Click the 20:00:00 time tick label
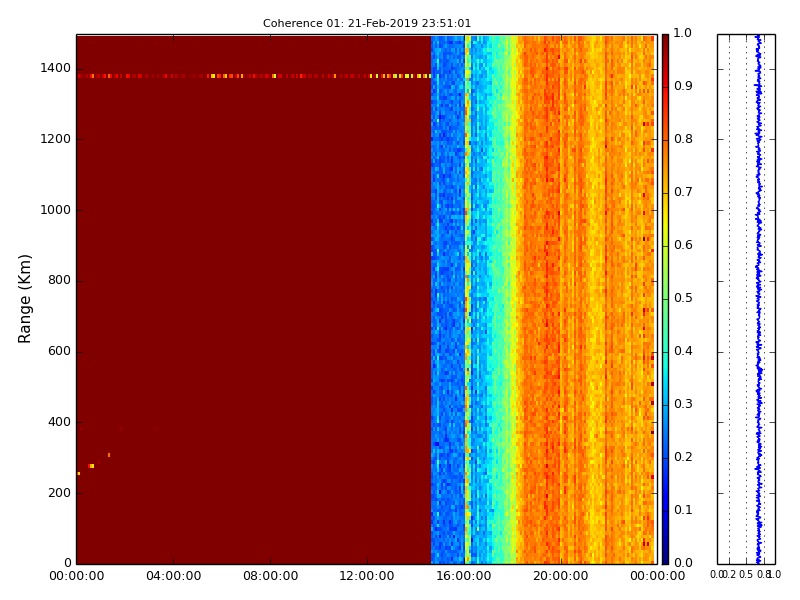Viewport: 800px width, 600px height. click(561, 576)
